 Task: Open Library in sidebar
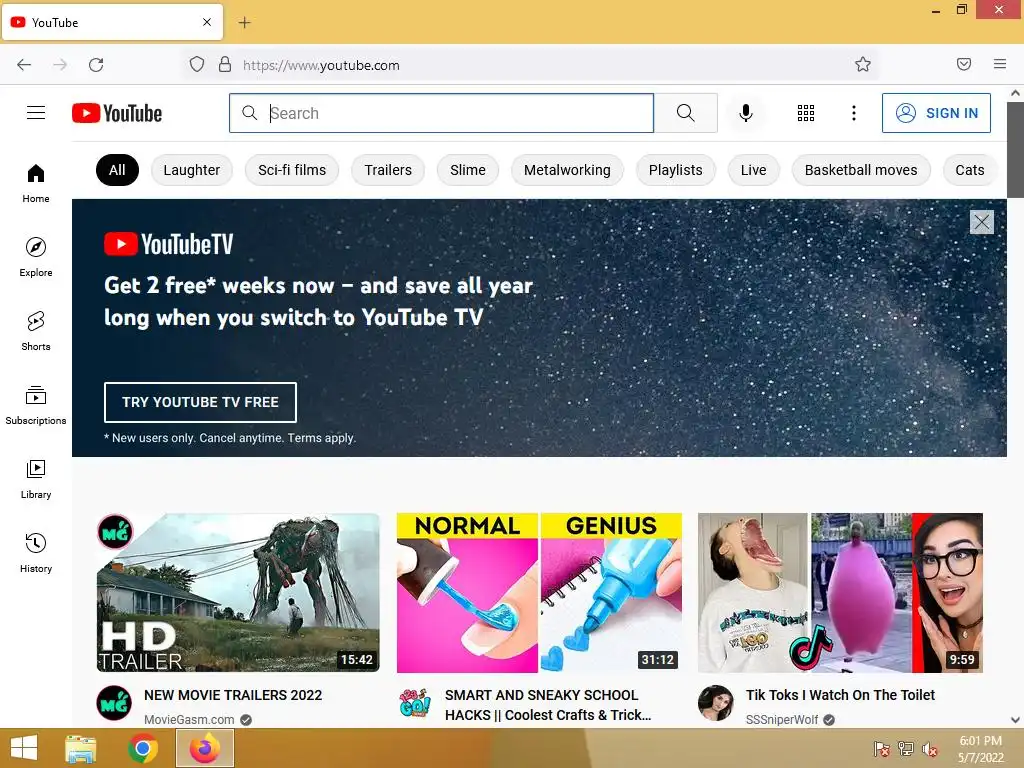(36, 479)
